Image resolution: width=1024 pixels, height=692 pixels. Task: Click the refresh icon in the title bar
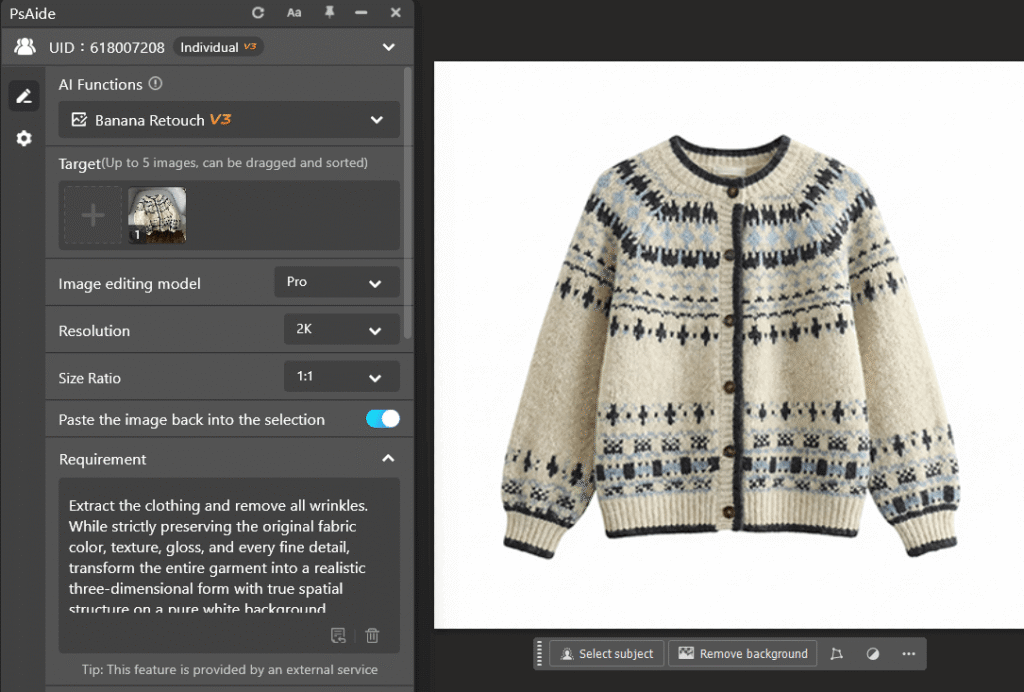[x=258, y=13]
